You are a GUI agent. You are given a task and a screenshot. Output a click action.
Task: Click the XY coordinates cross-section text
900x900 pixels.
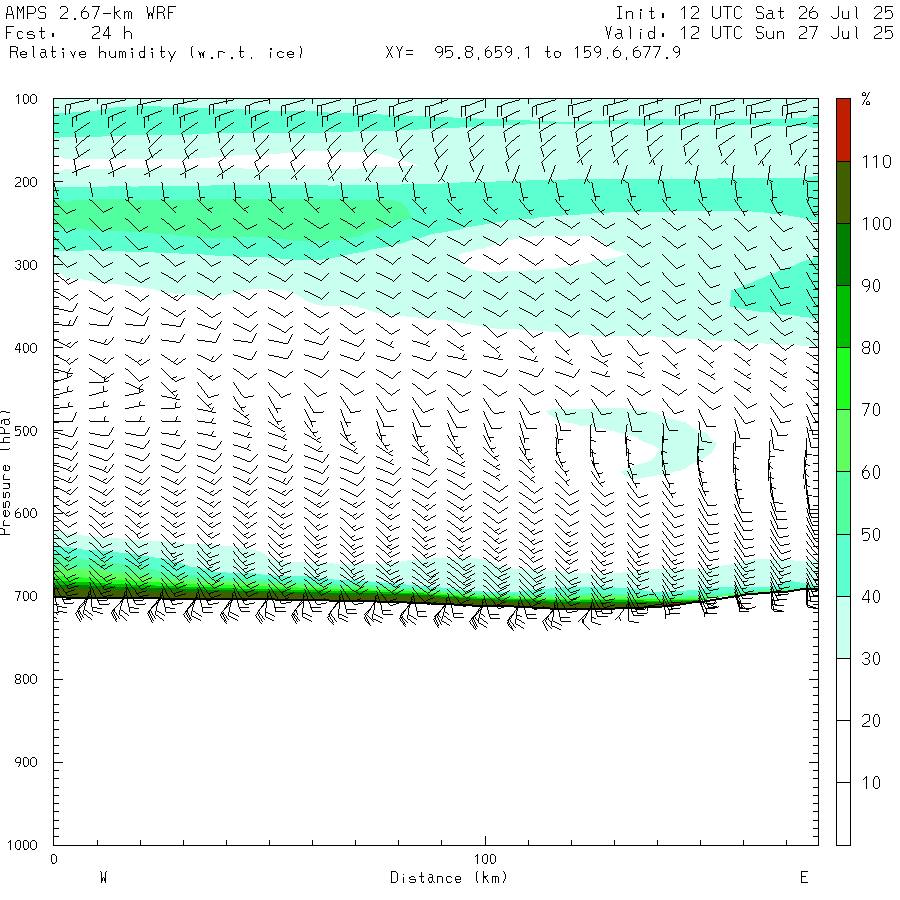(533, 53)
